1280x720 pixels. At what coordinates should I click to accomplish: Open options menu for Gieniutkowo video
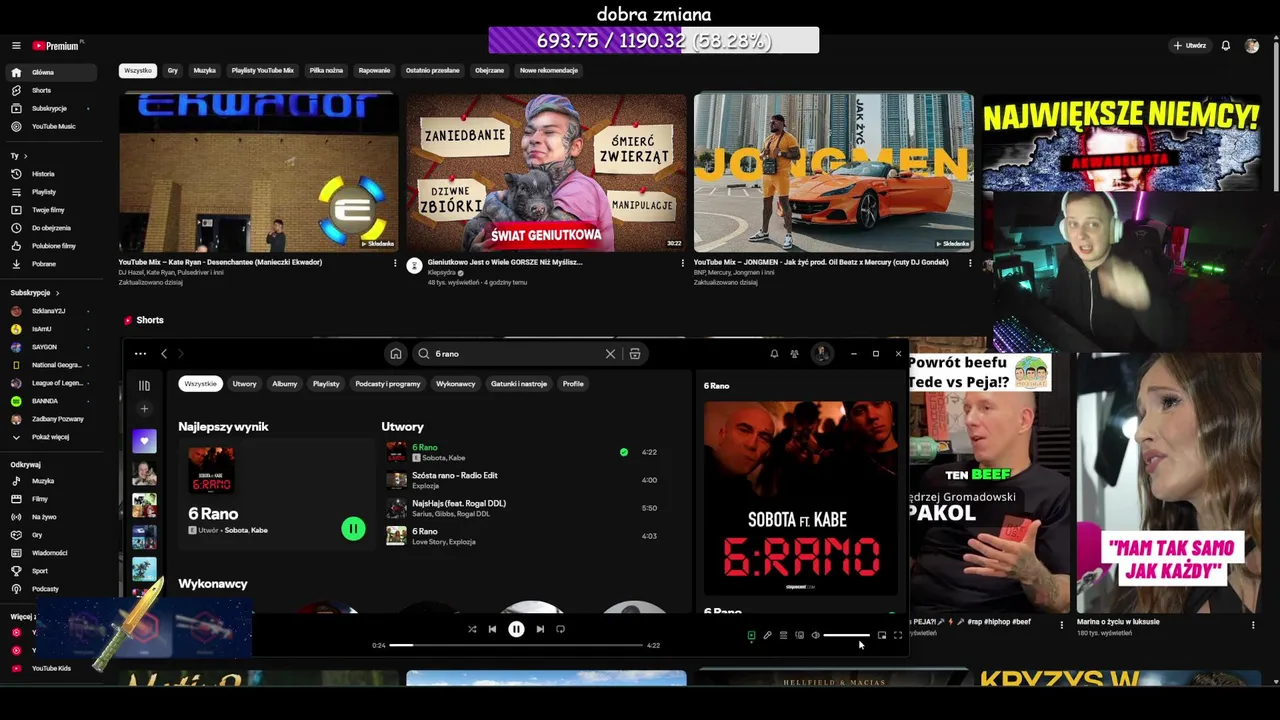683,263
